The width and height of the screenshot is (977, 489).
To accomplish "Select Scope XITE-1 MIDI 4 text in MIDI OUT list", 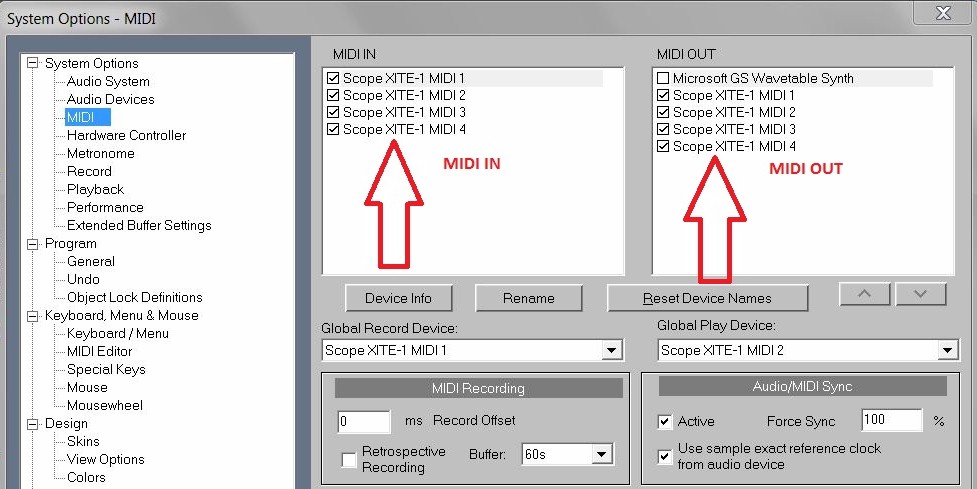I will click(x=734, y=146).
